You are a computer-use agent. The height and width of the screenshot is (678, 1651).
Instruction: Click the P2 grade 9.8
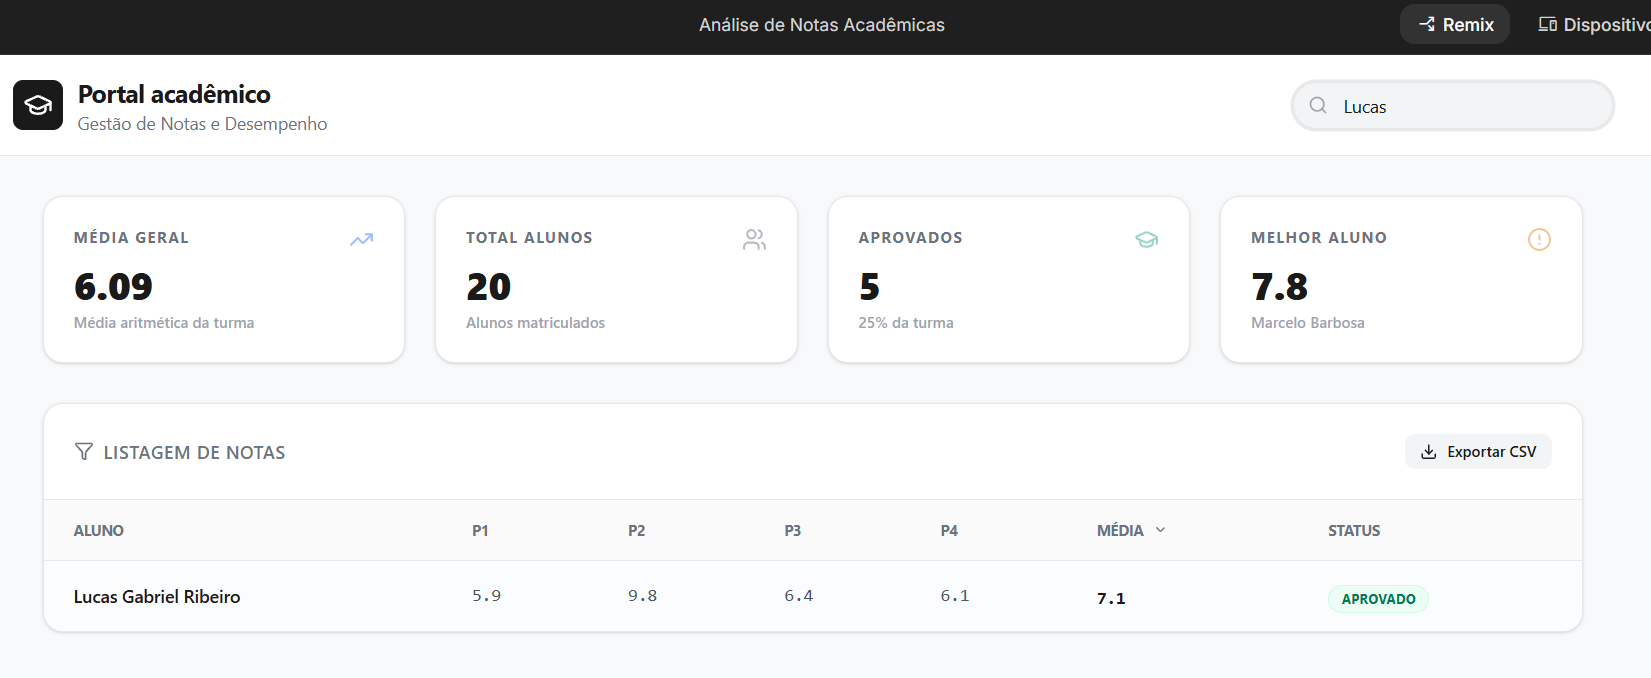[643, 596]
